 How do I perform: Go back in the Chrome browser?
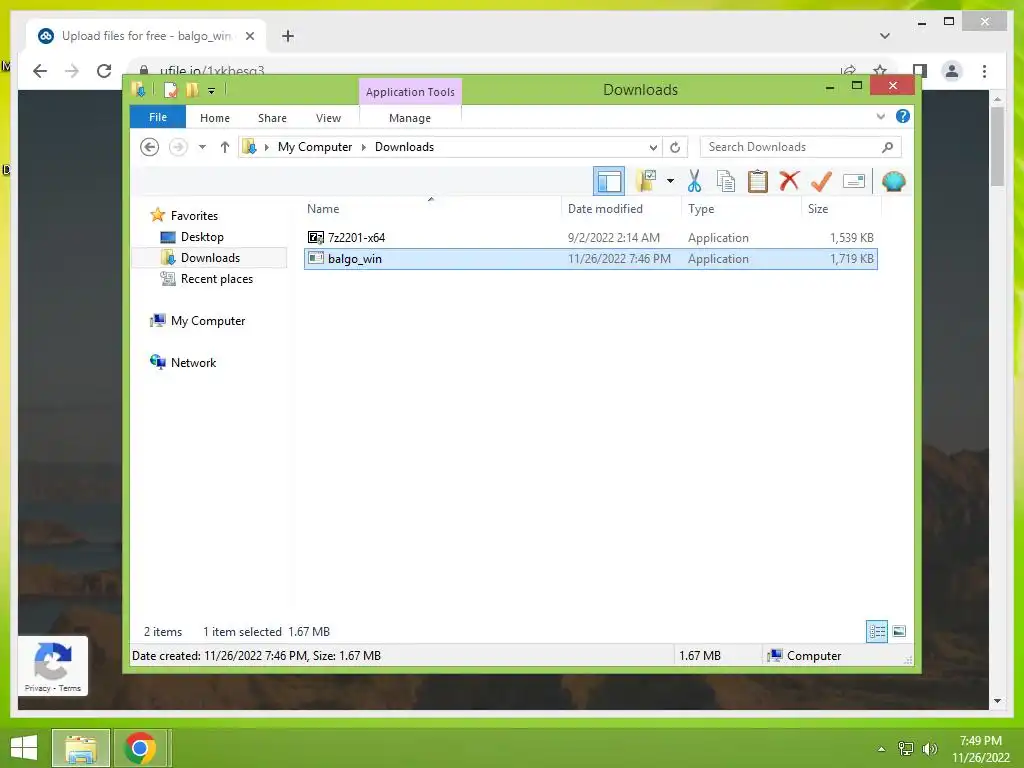pos(40,71)
